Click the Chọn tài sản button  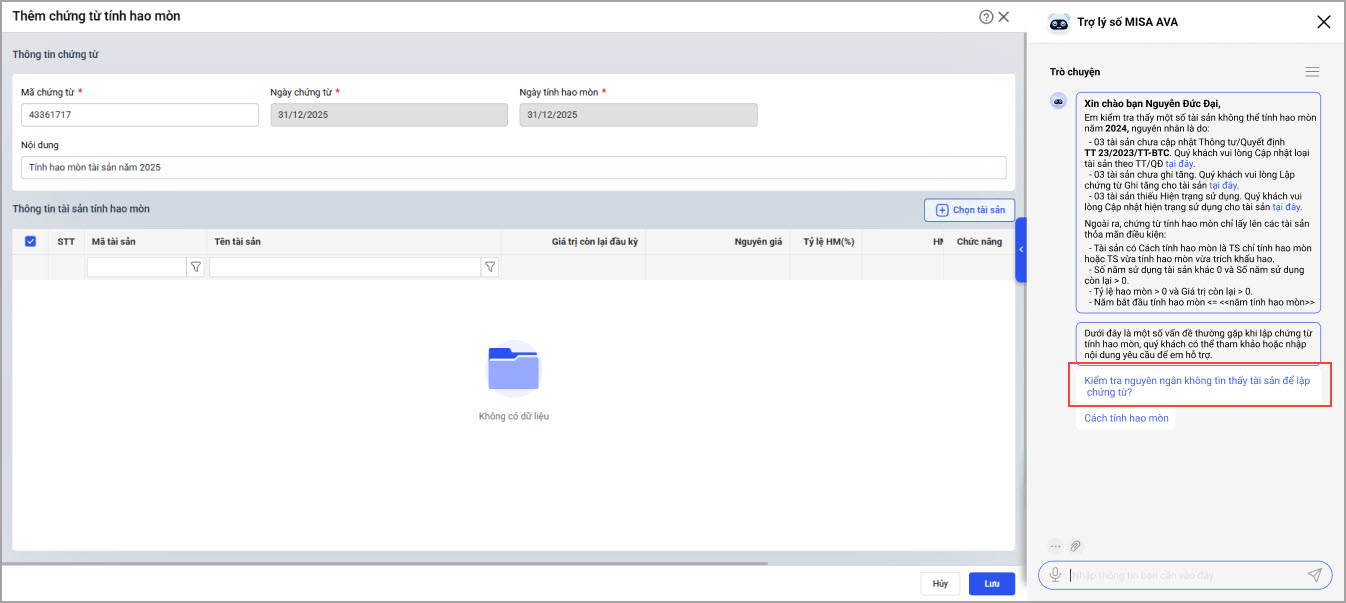tap(969, 210)
